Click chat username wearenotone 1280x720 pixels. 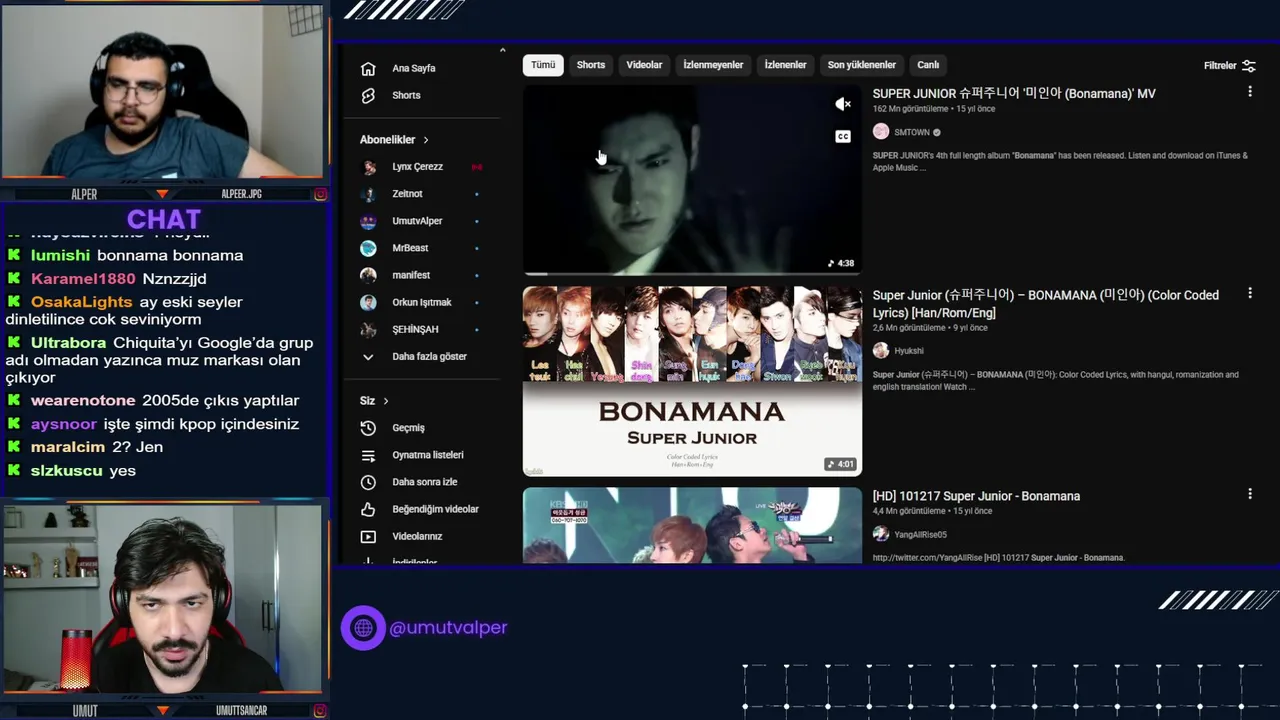(81, 401)
